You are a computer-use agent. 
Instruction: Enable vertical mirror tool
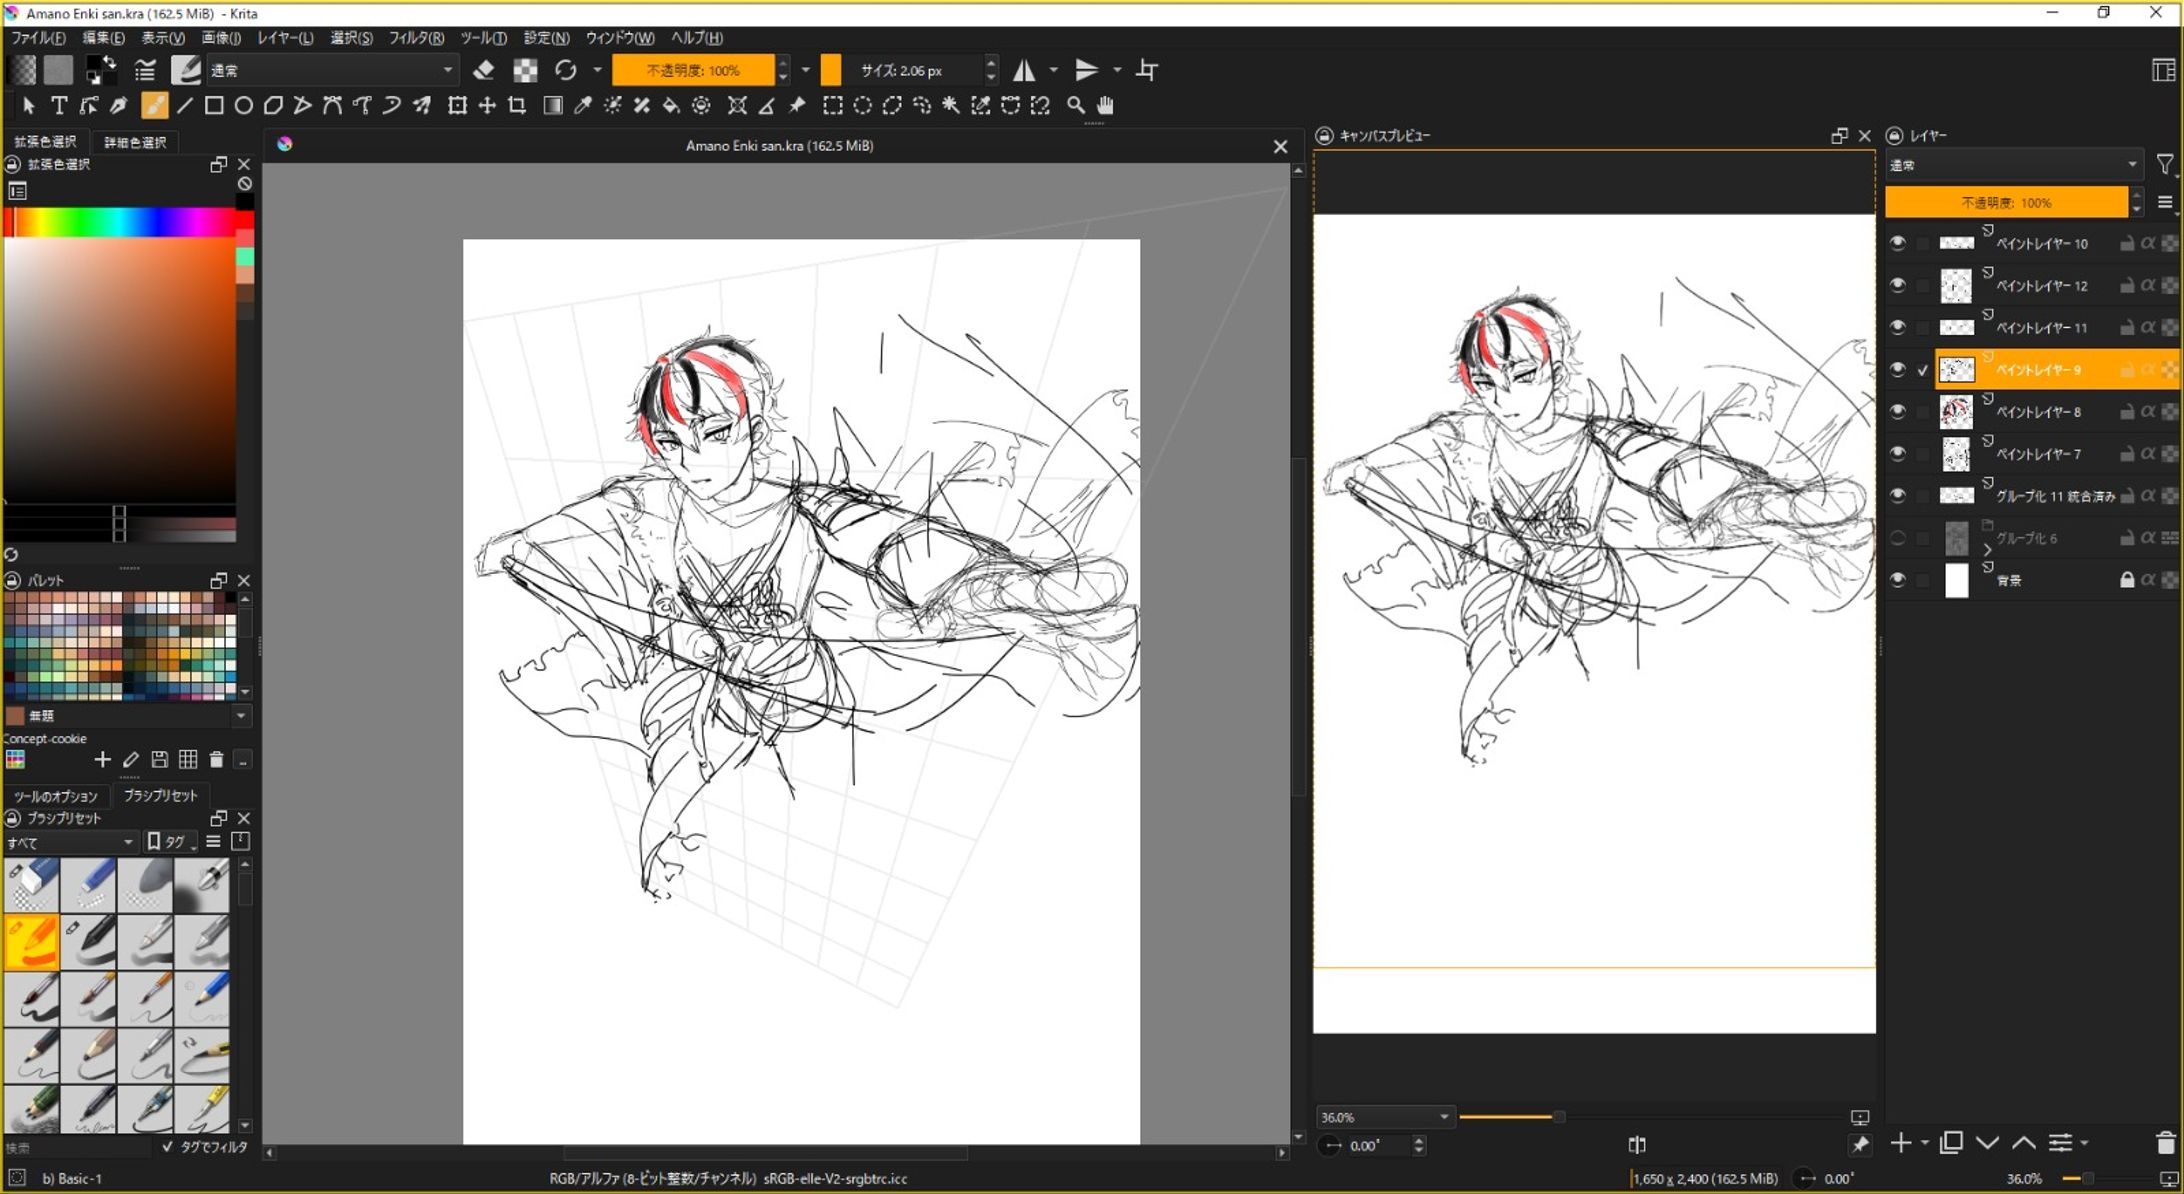[x=1086, y=70]
